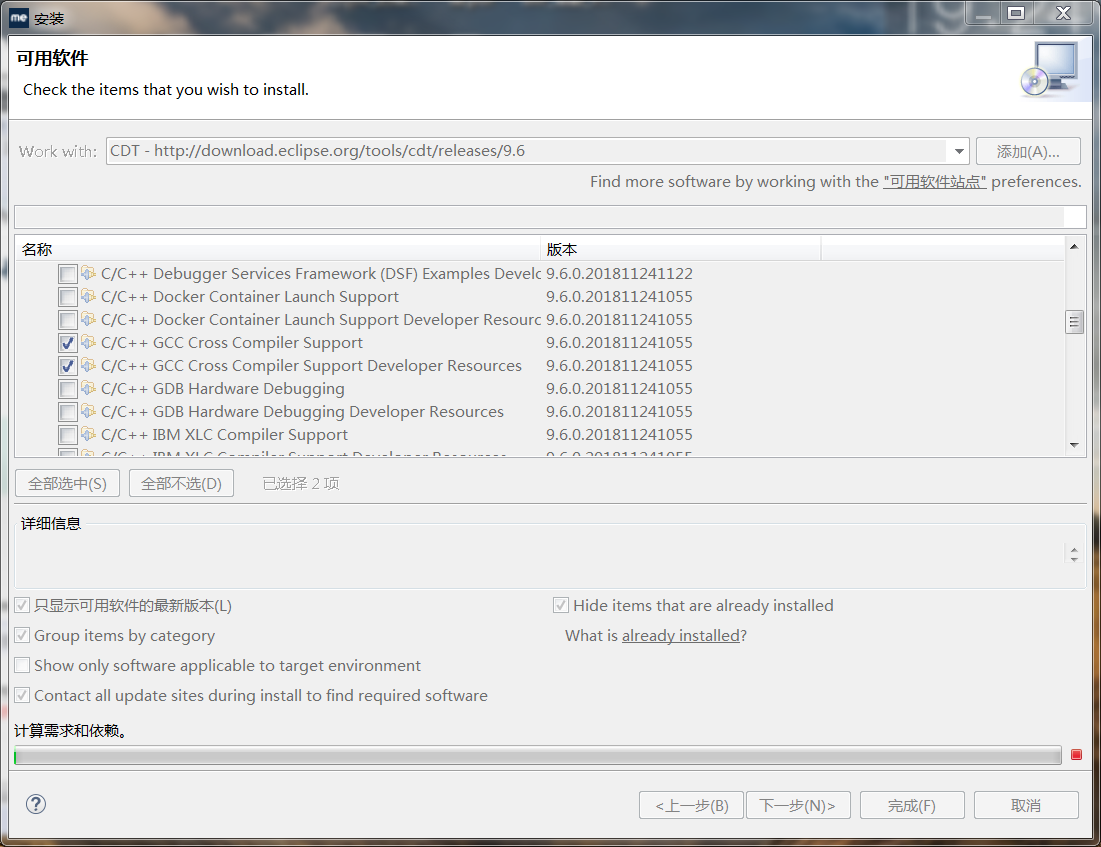The image size is (1101, 847).
Task: Click the help question mark icon
Action: (x=35, y=804)
